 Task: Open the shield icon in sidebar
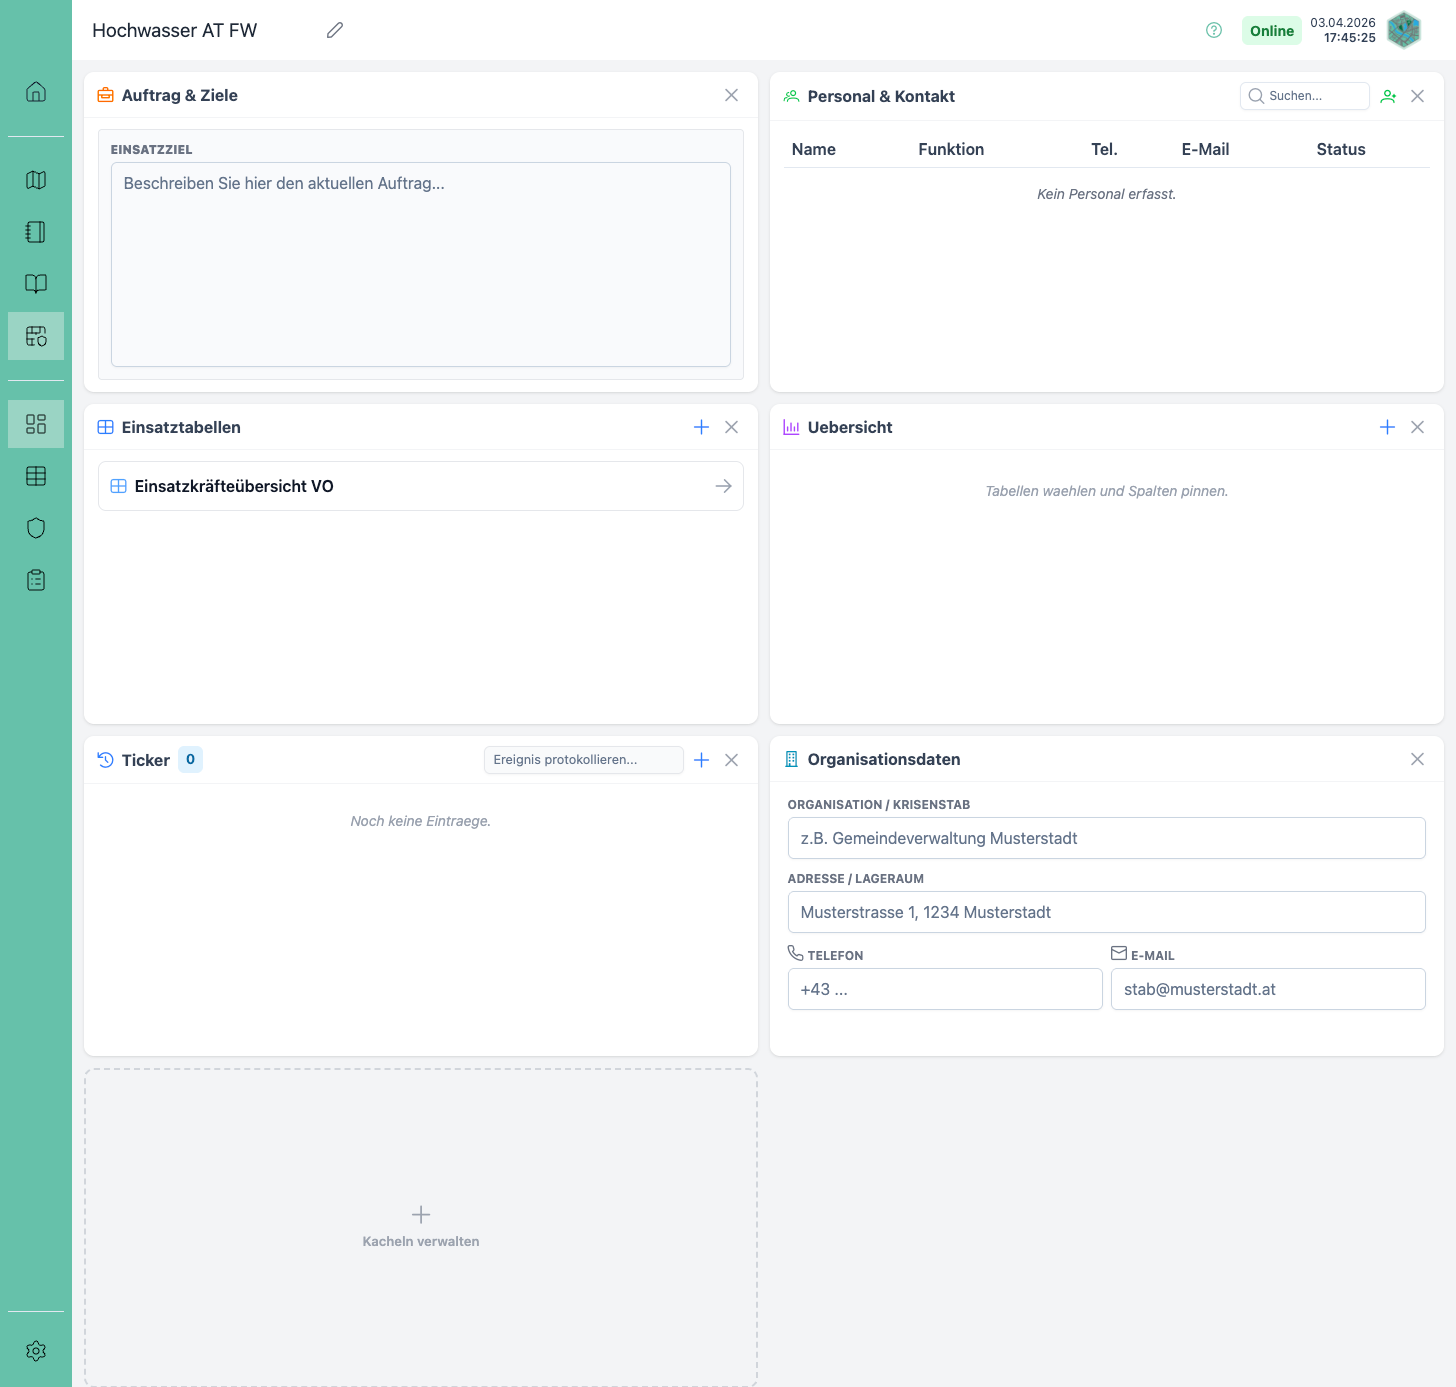36,528
